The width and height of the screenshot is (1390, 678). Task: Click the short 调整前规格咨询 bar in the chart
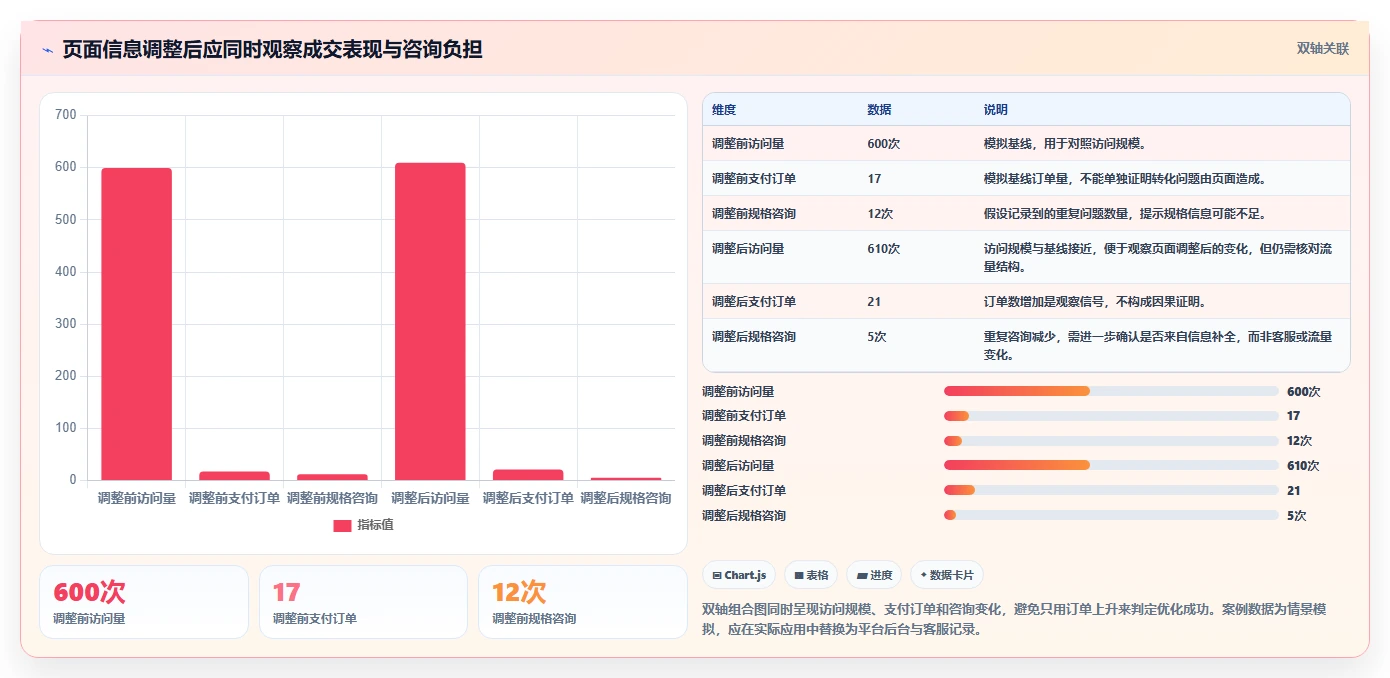click(x=332, y=477)
